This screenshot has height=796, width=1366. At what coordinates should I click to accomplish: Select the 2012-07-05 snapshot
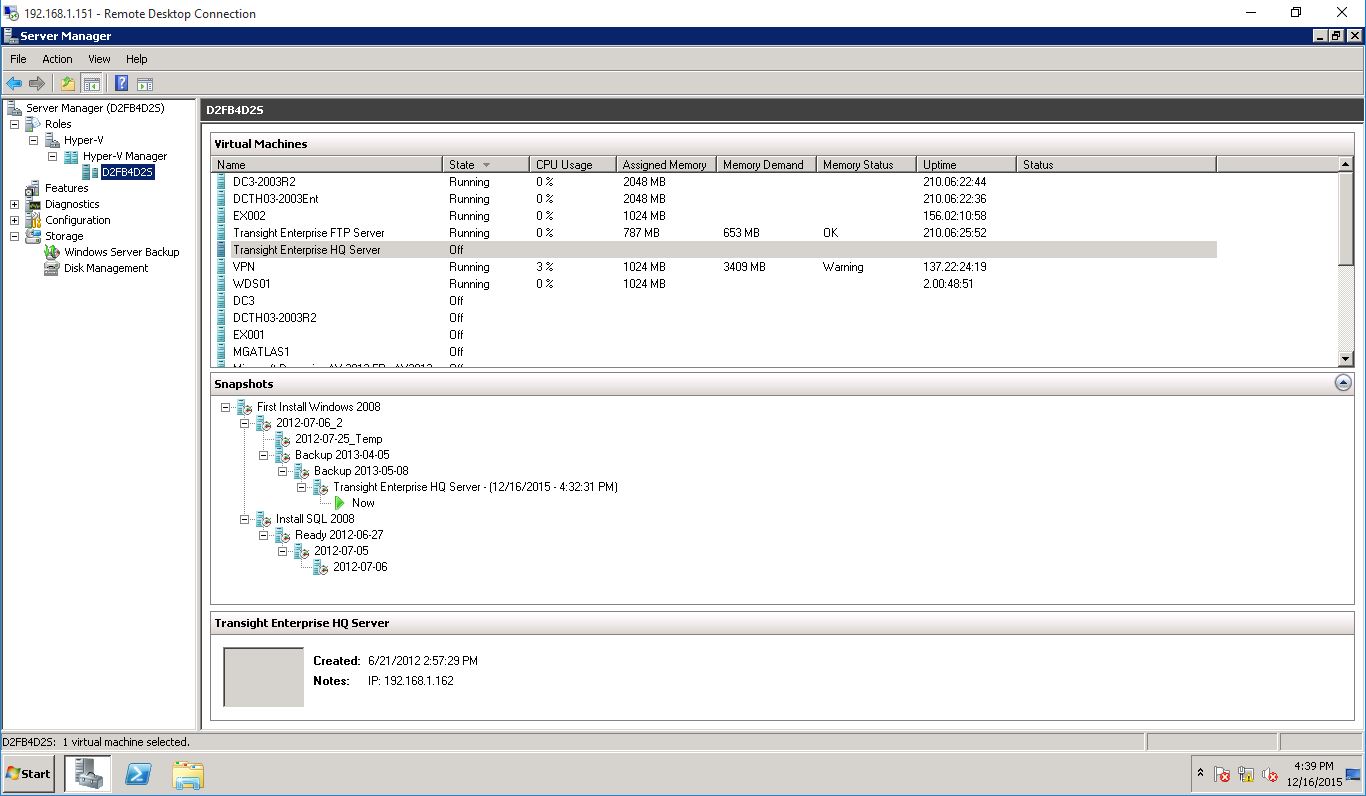(341, 551)
